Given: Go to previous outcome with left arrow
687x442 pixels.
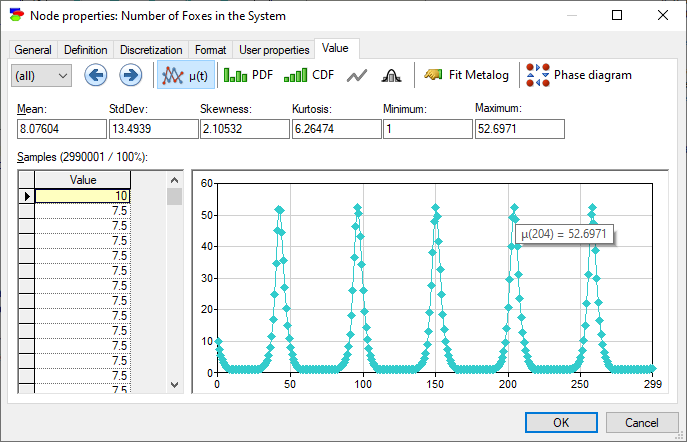Looking at the screenshot, I should pos(96,75).
